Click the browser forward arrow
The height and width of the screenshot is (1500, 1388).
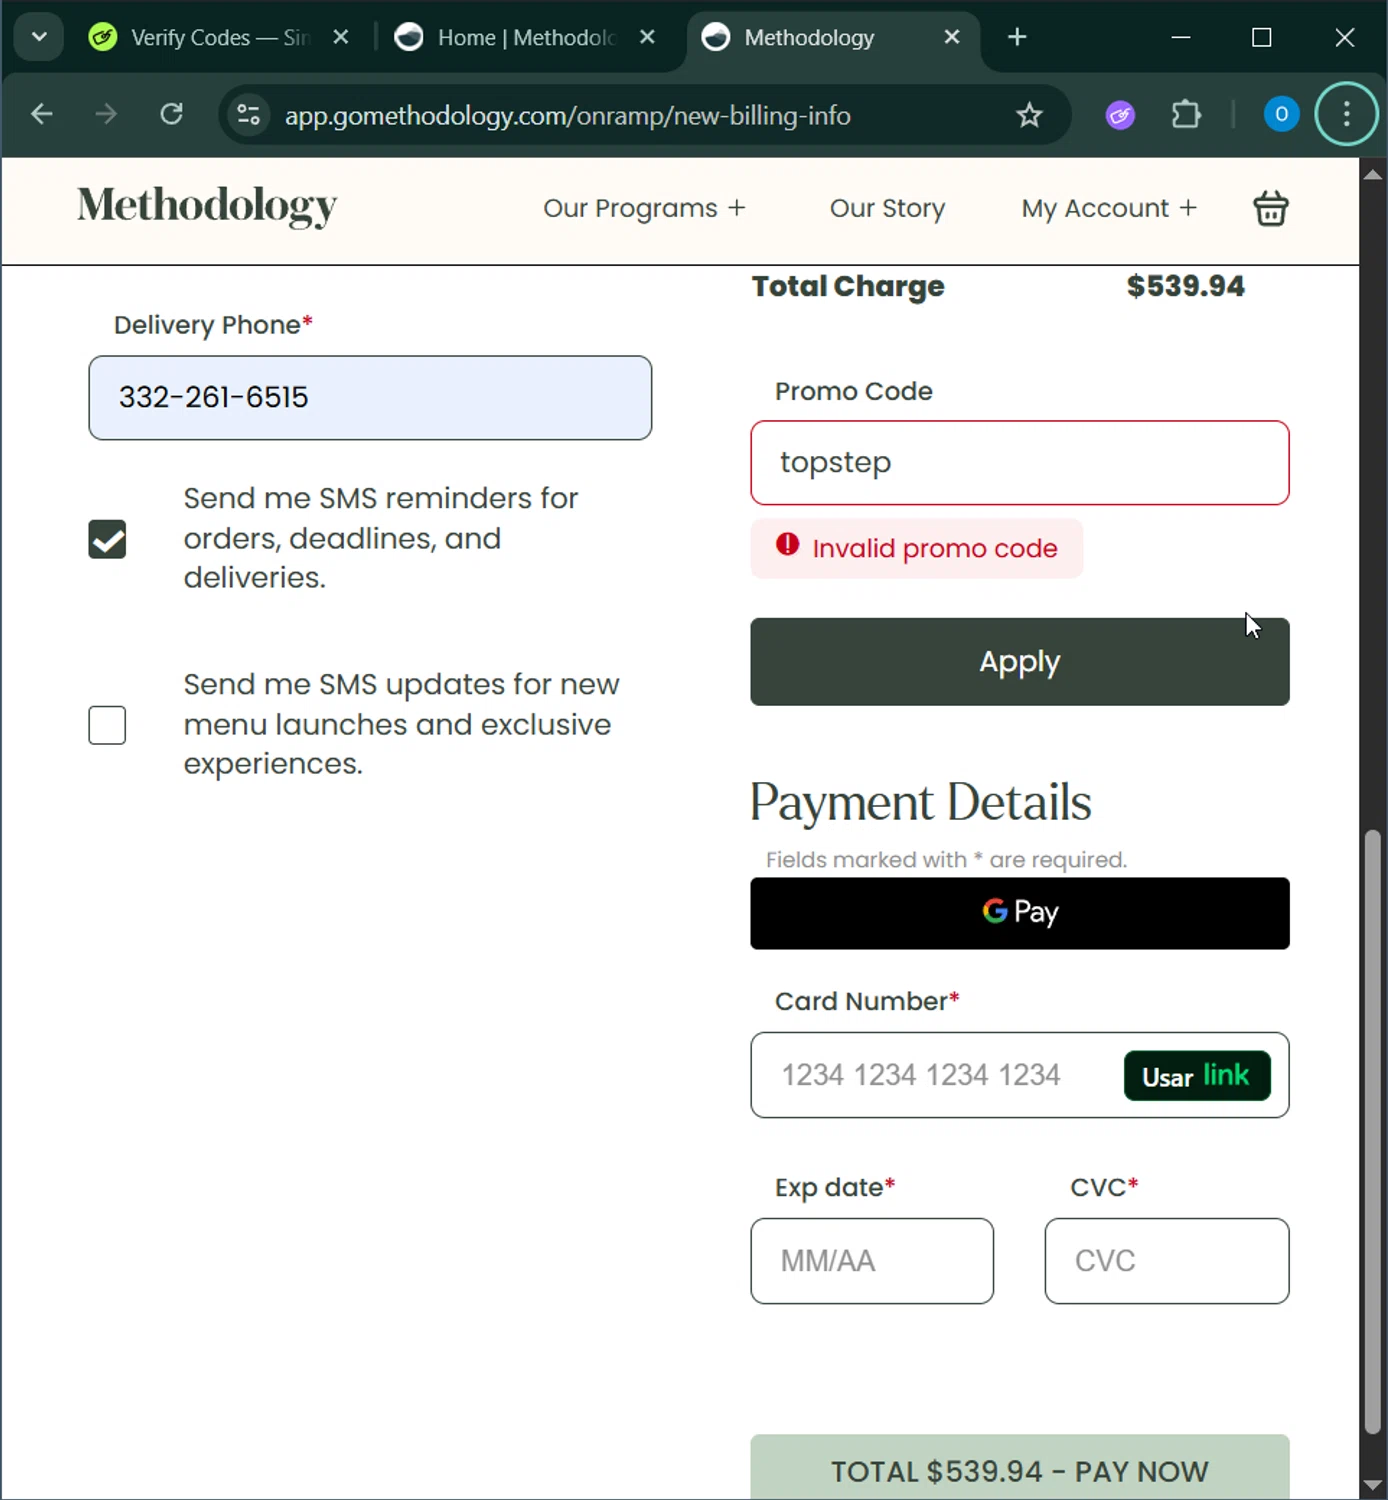click(x=106, y=115)
